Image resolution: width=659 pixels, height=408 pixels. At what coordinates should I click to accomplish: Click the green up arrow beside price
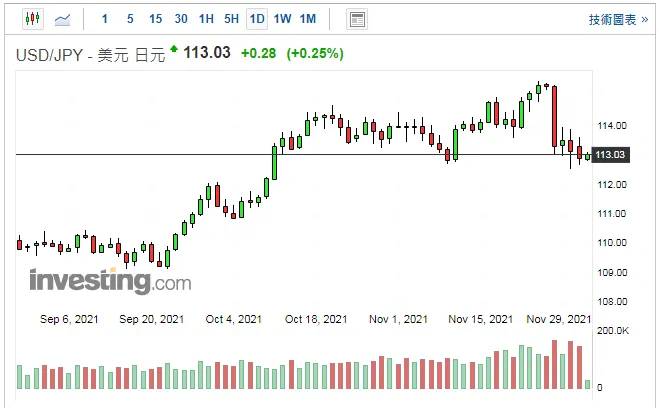[174, 49]
